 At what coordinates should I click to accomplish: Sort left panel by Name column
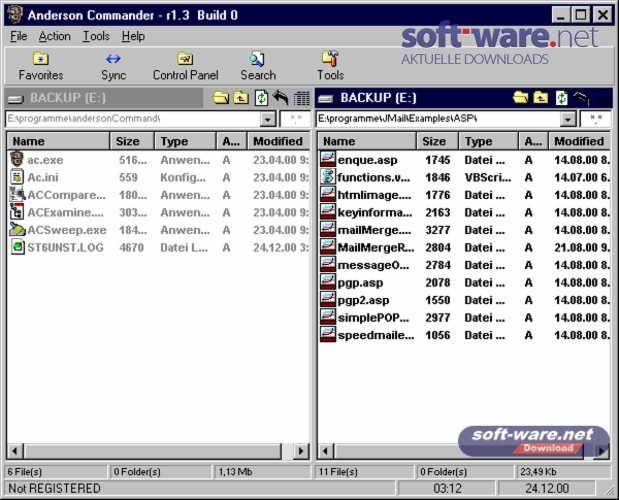[x=58, y=141]
